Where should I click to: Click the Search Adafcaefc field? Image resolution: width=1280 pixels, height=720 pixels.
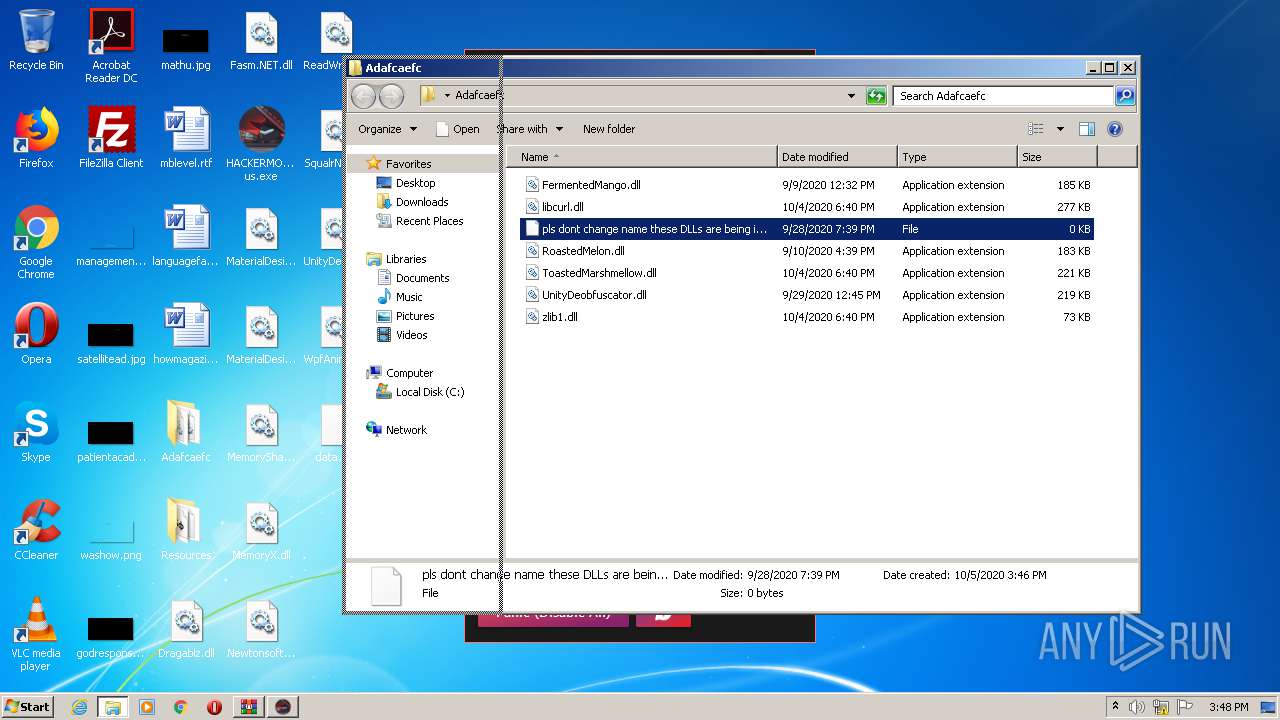[1003, 96]
